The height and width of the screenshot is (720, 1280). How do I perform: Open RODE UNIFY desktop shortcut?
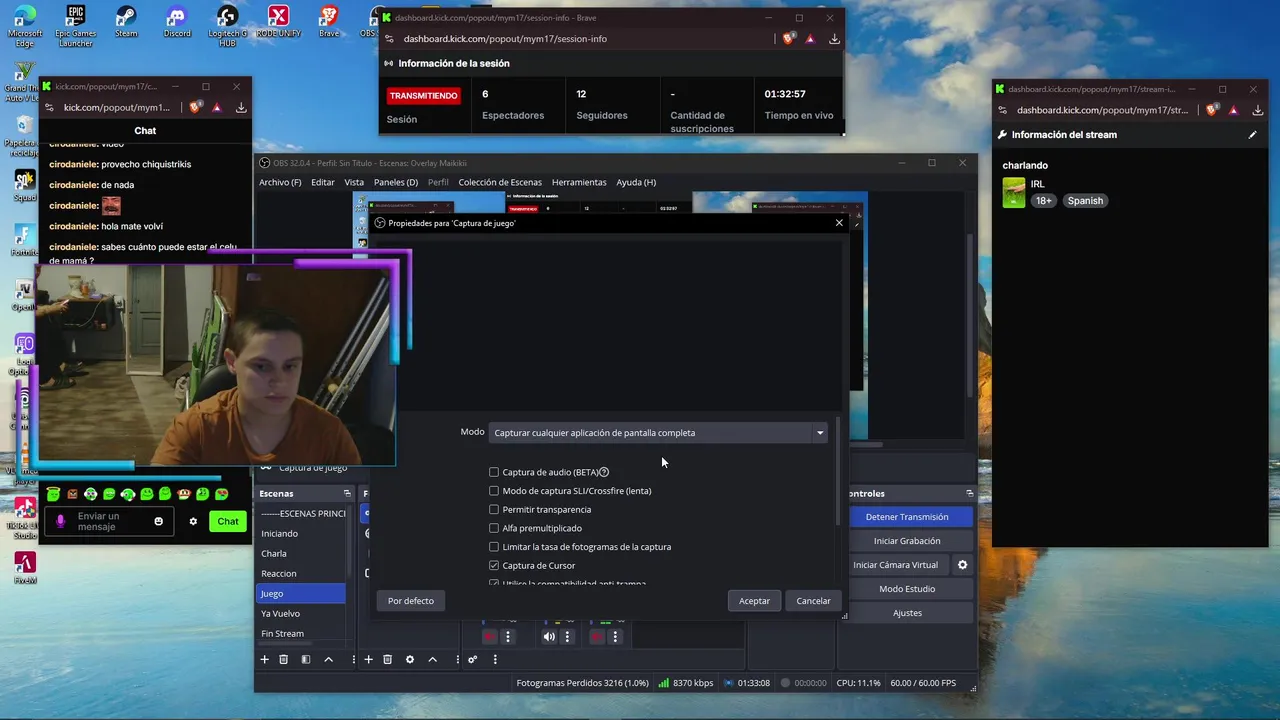[x=279, y=23]
